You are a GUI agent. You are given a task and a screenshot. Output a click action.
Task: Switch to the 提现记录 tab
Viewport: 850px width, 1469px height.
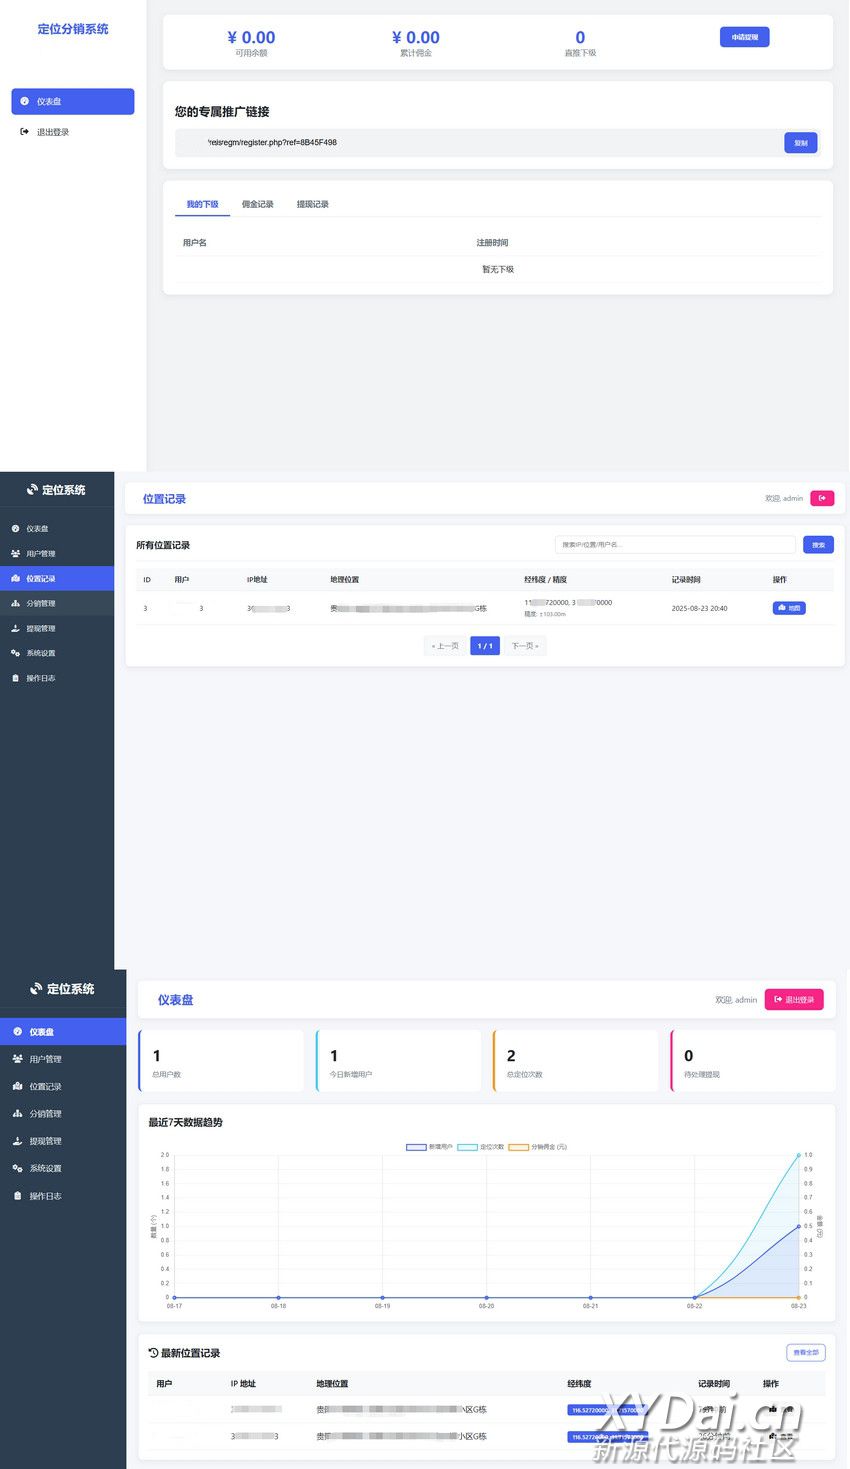[x=312, y=204]
